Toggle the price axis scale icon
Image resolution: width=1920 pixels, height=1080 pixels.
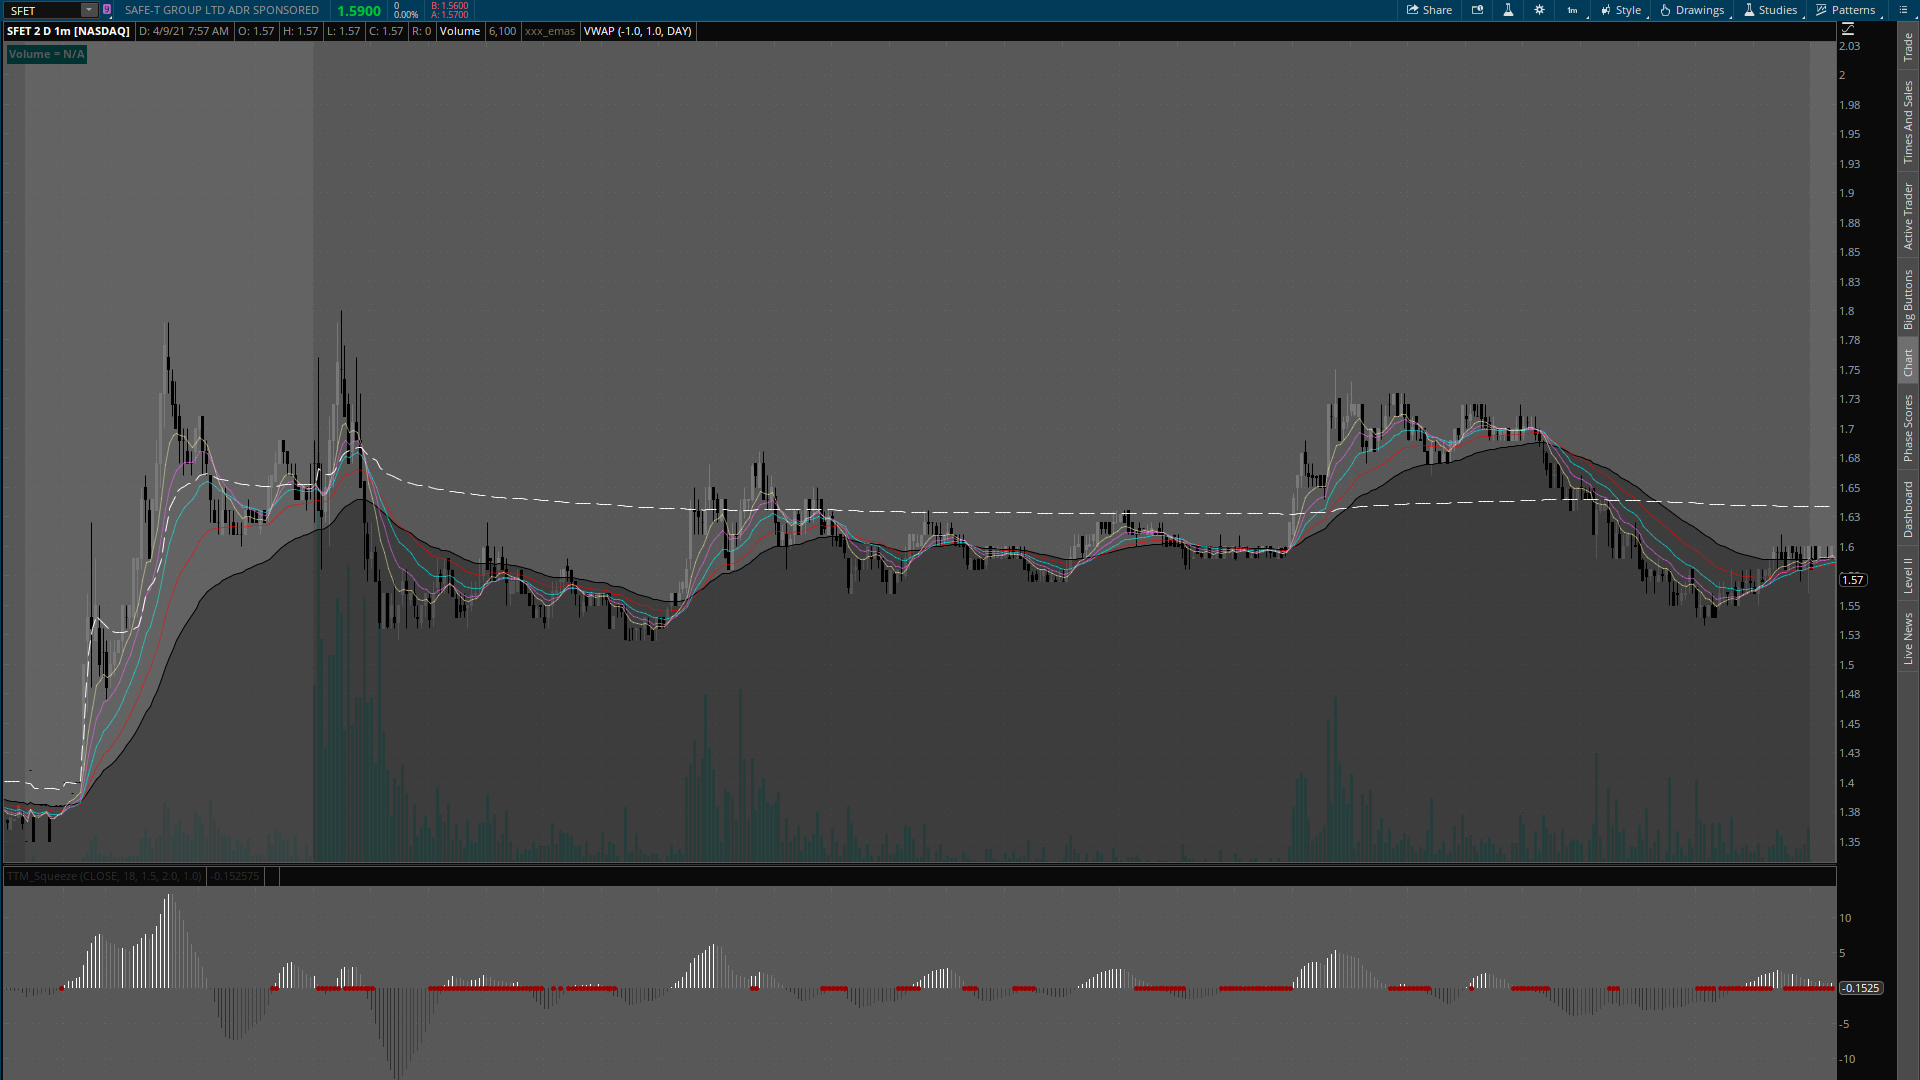click(x=1848, y=29)
